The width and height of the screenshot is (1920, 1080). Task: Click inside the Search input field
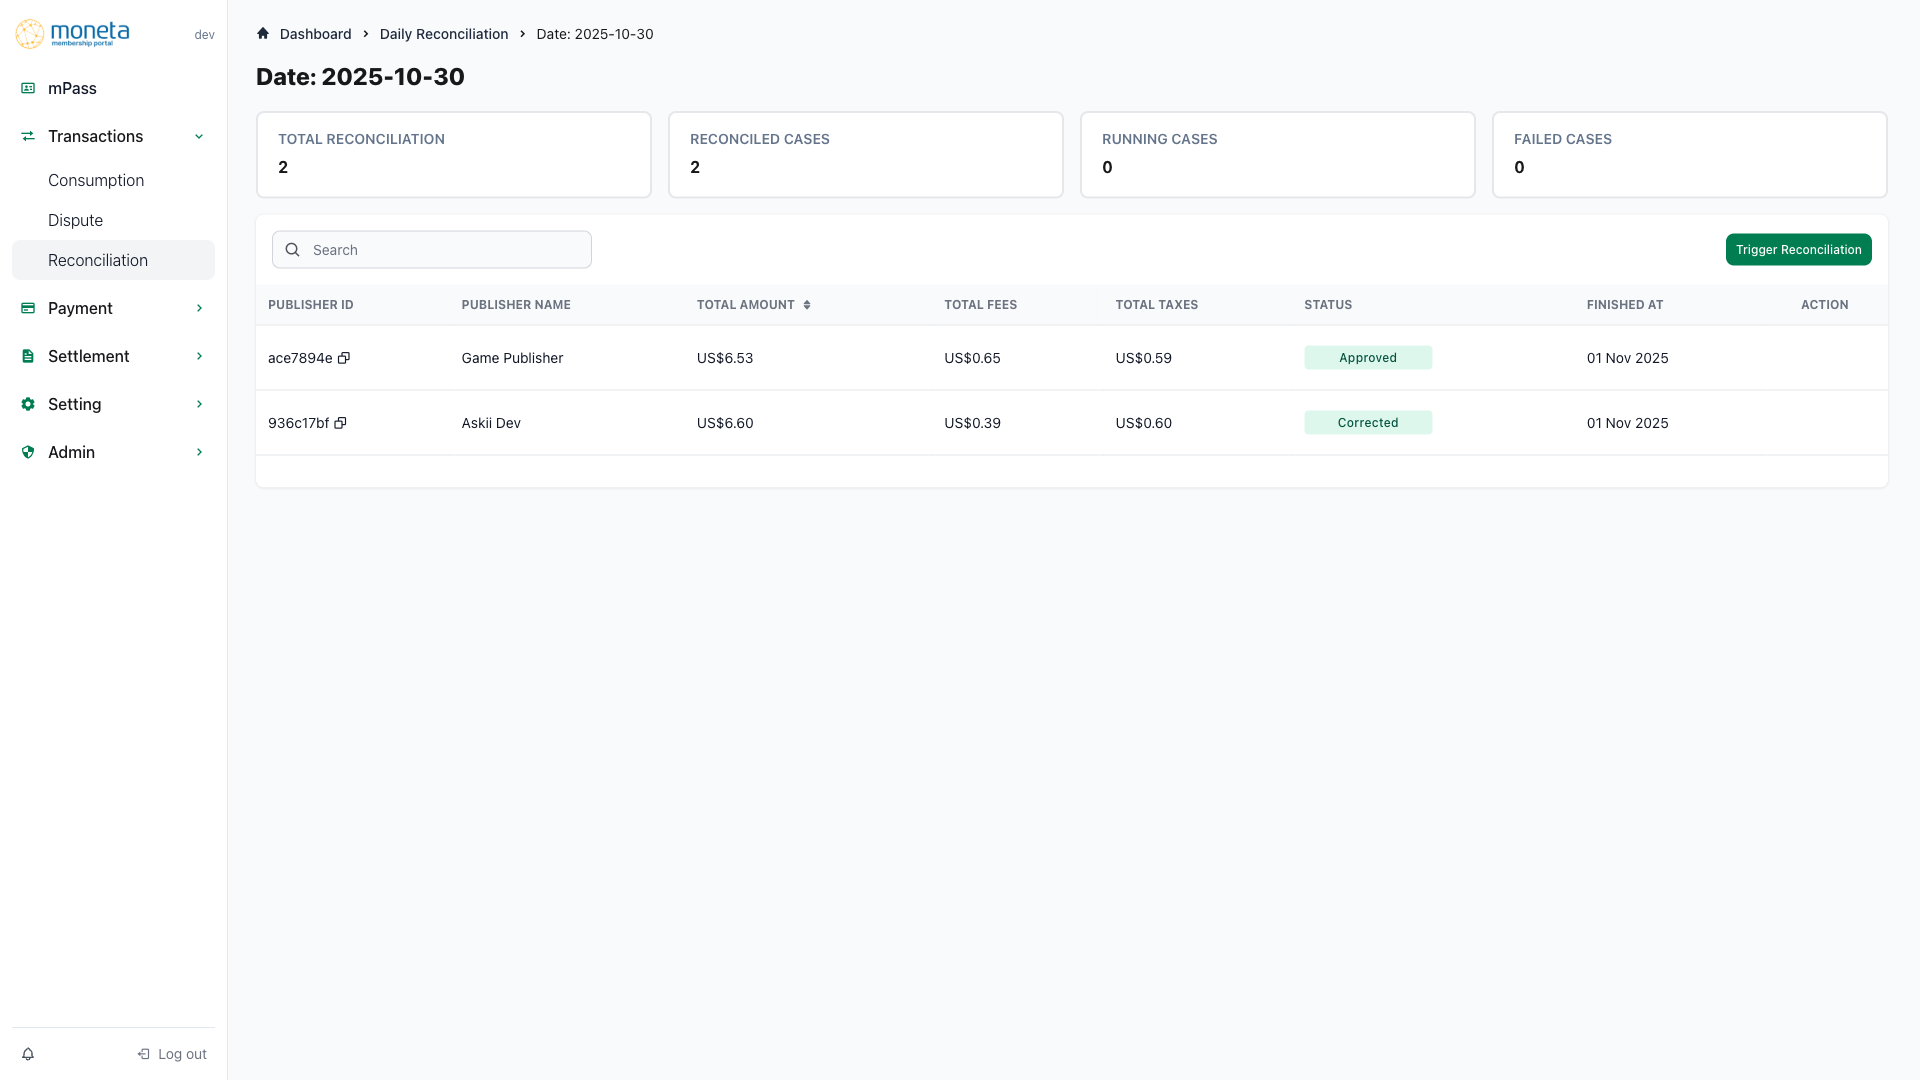[x=440, y=249]
